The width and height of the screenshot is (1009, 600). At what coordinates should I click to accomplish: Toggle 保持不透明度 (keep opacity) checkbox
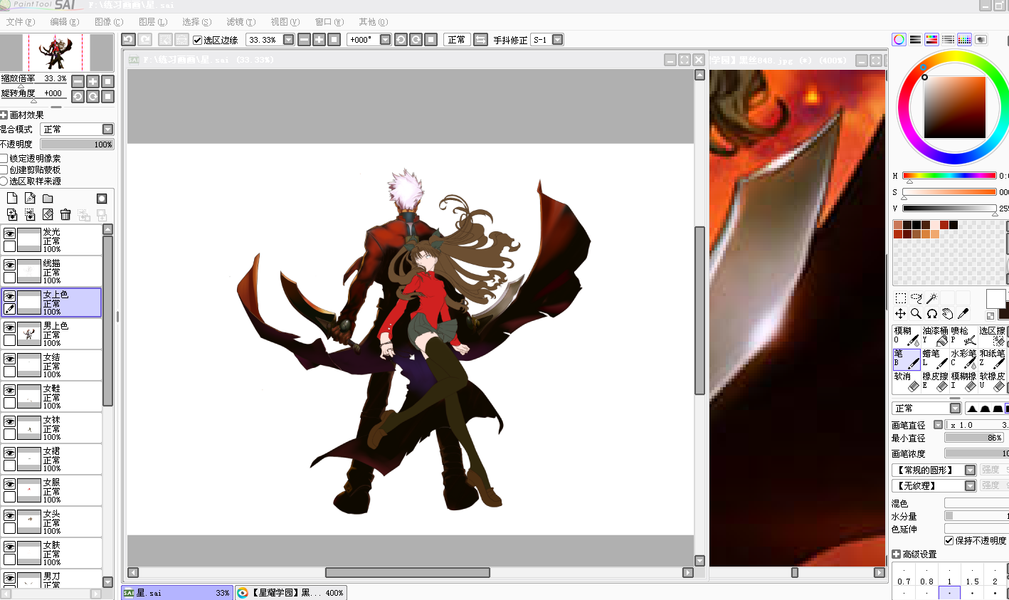949,541
